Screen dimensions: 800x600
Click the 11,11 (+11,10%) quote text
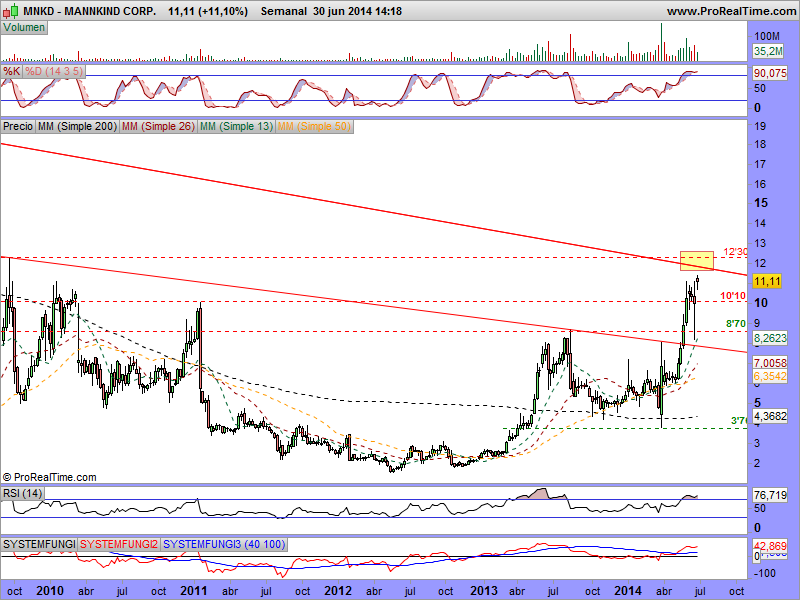[x=208, y=11]
